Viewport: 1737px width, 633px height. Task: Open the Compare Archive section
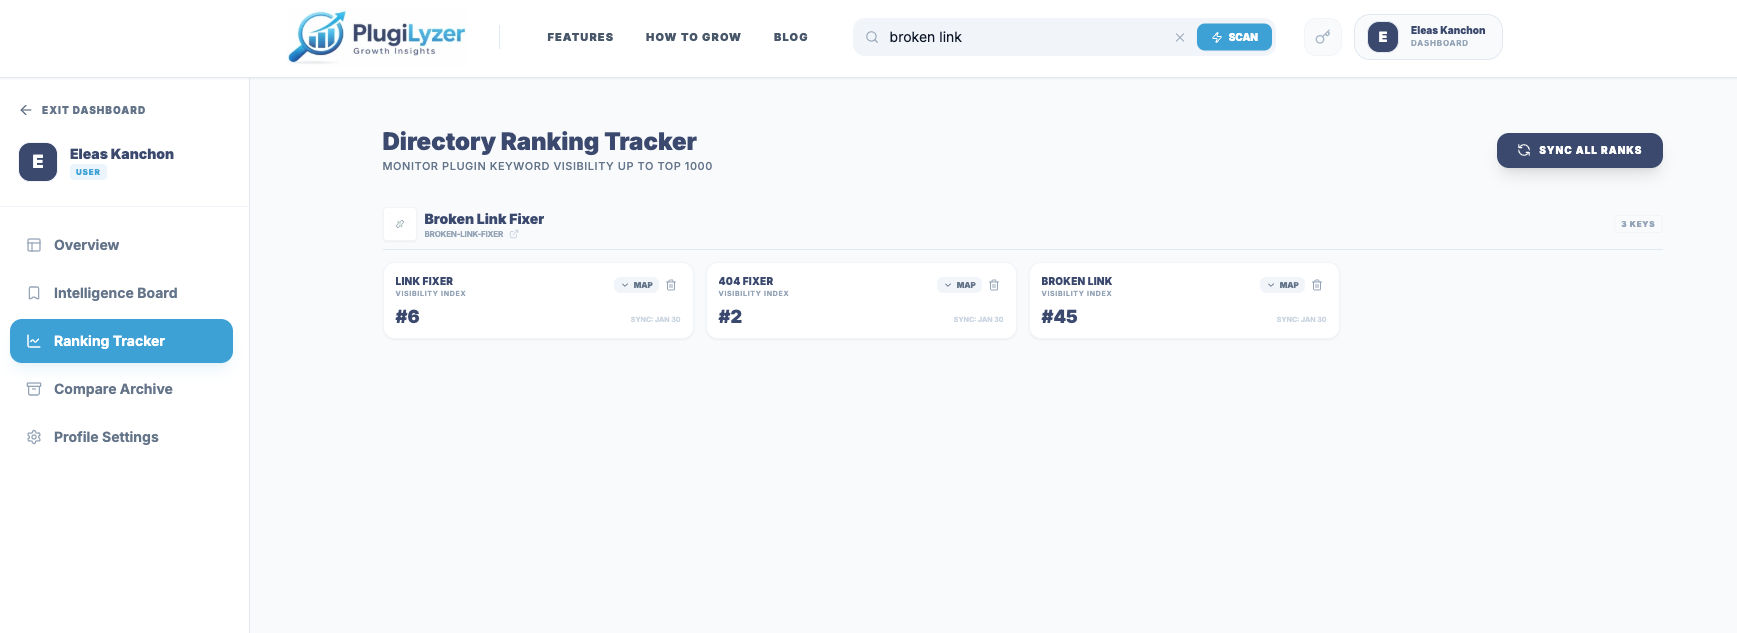tap(121, 389)
